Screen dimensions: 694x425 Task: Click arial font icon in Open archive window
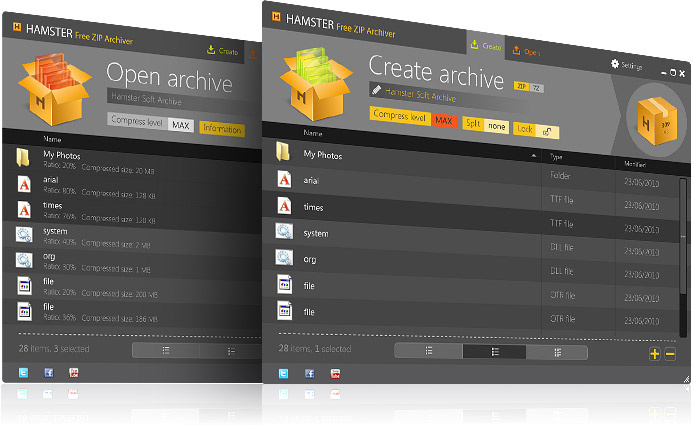pos(24,183)
